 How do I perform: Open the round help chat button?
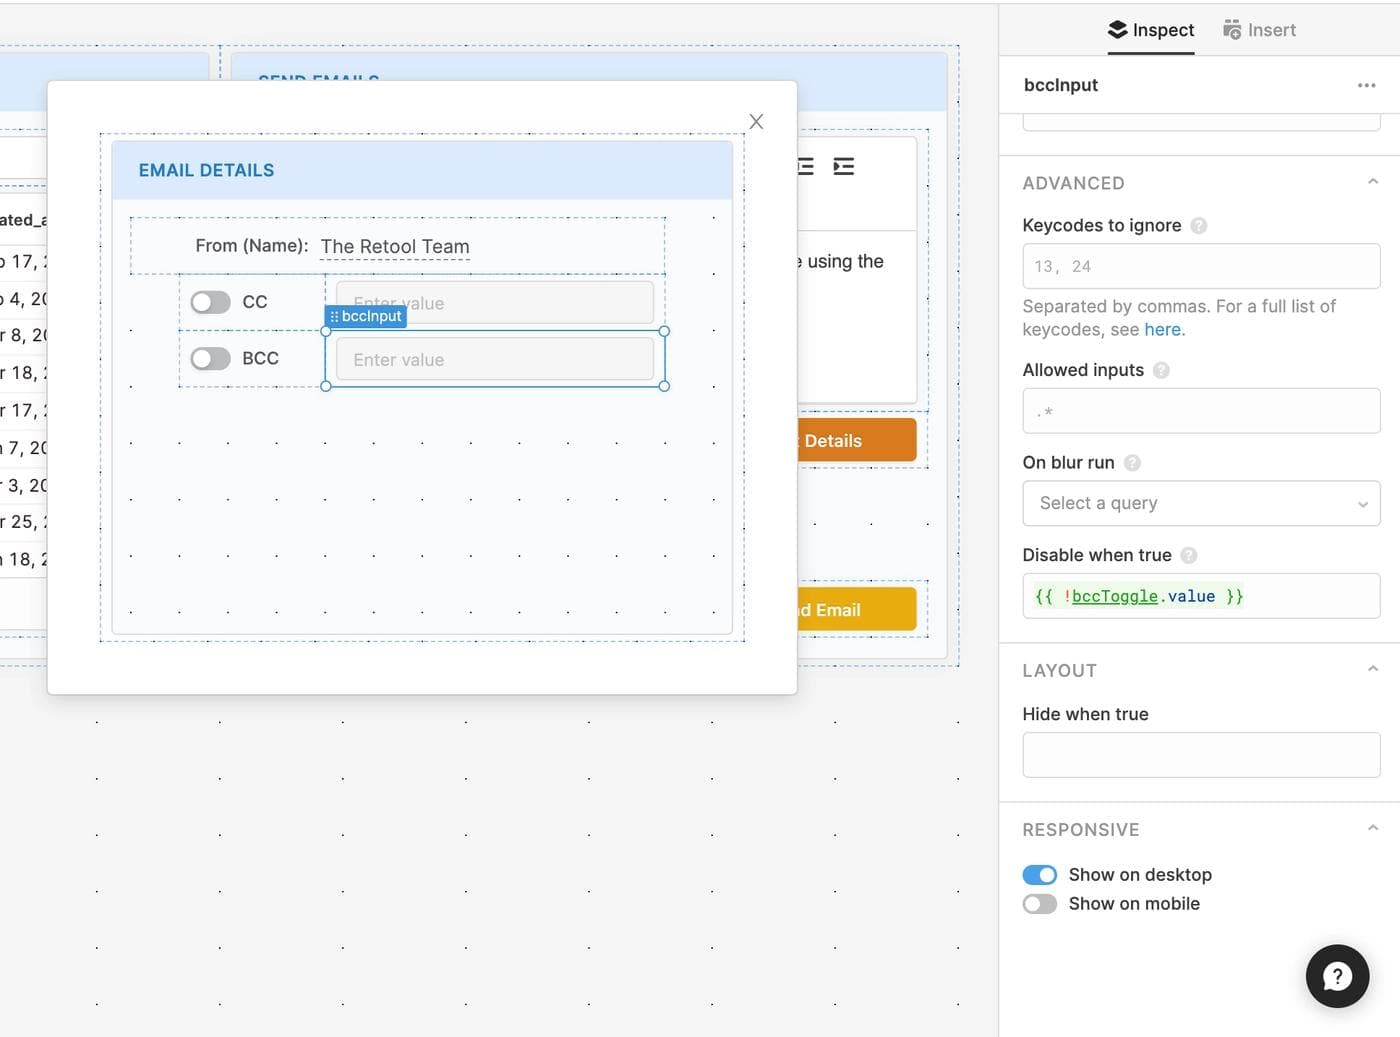(x=1337, y=976)
